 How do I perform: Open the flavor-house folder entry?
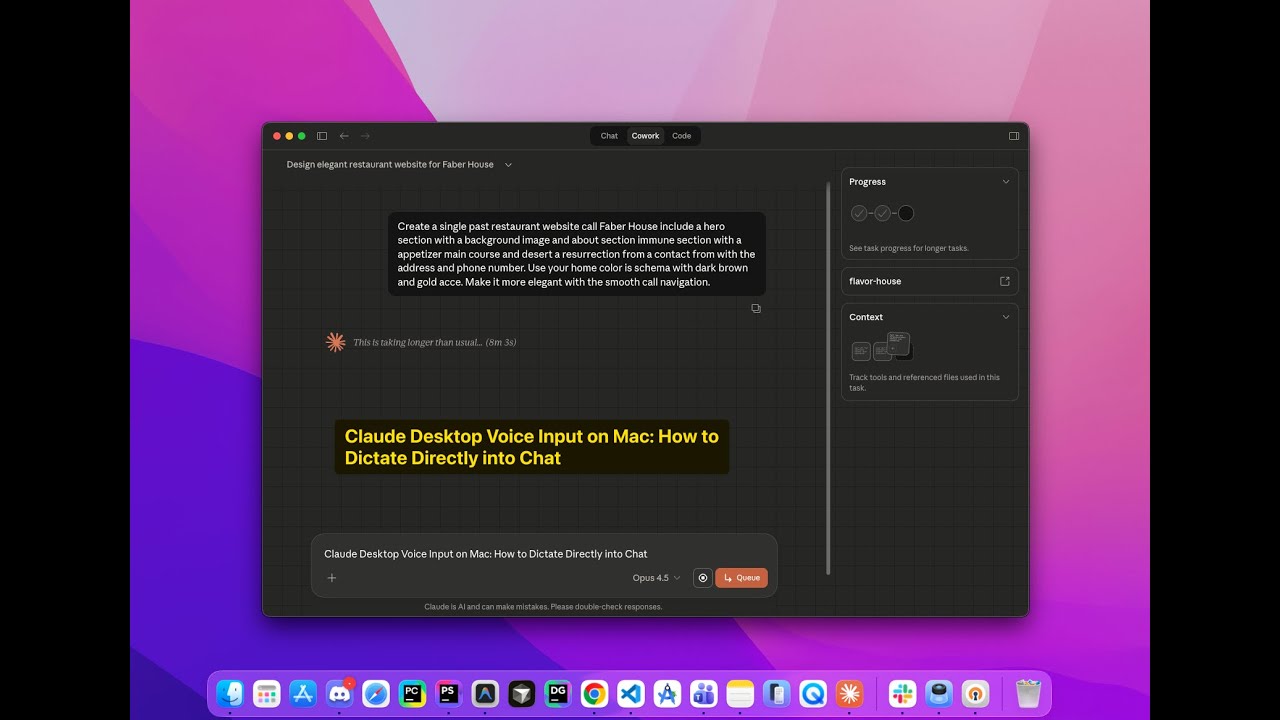tap(930, 281)
